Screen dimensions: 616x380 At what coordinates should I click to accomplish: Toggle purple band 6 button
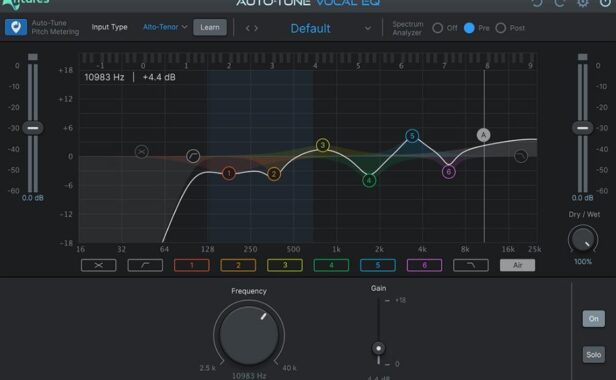click(424, 265)
